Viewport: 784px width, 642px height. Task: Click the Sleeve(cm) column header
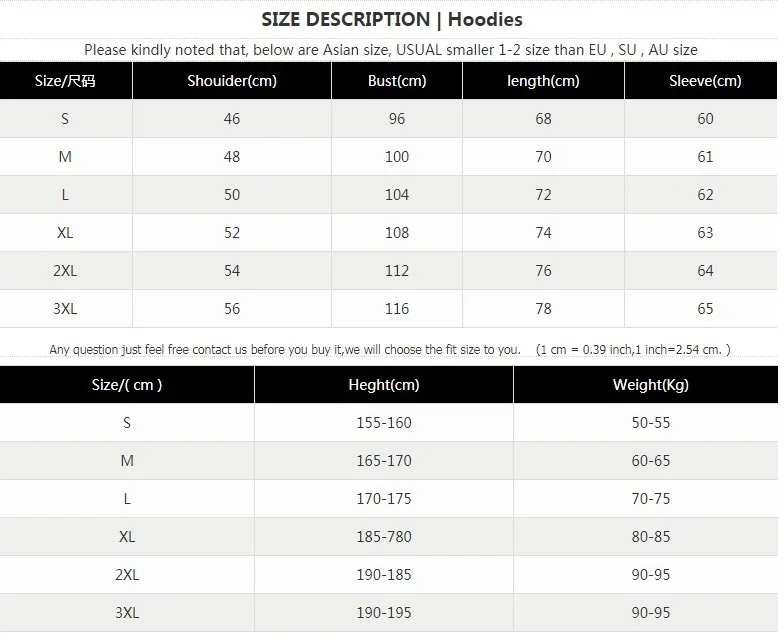click(x=704, y=80)
